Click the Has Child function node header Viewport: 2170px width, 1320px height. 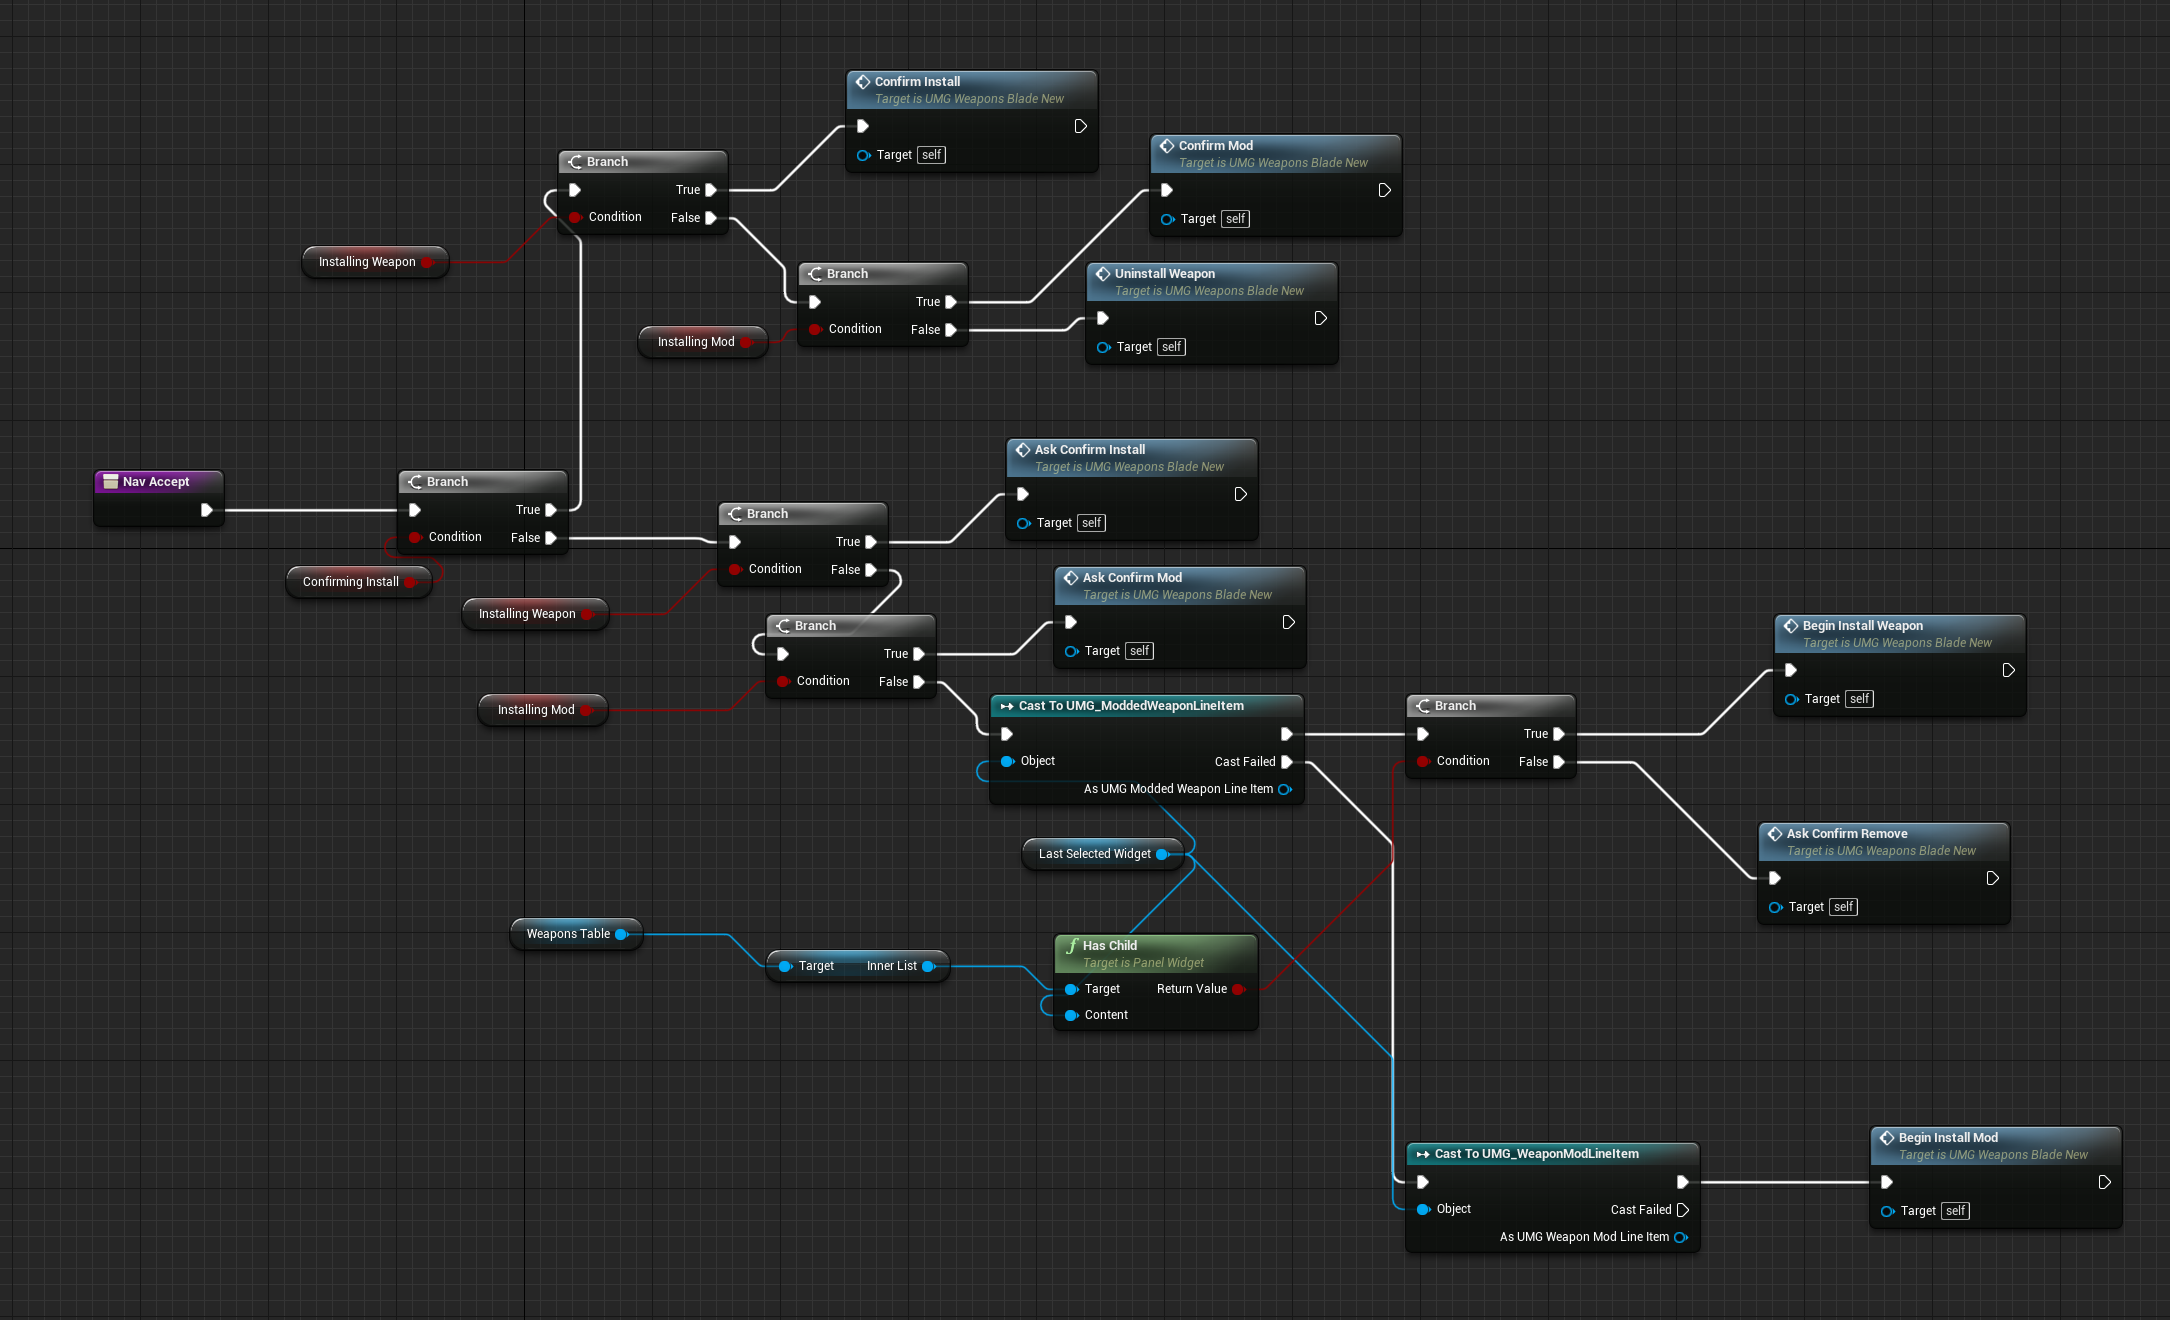[1155, 954]
